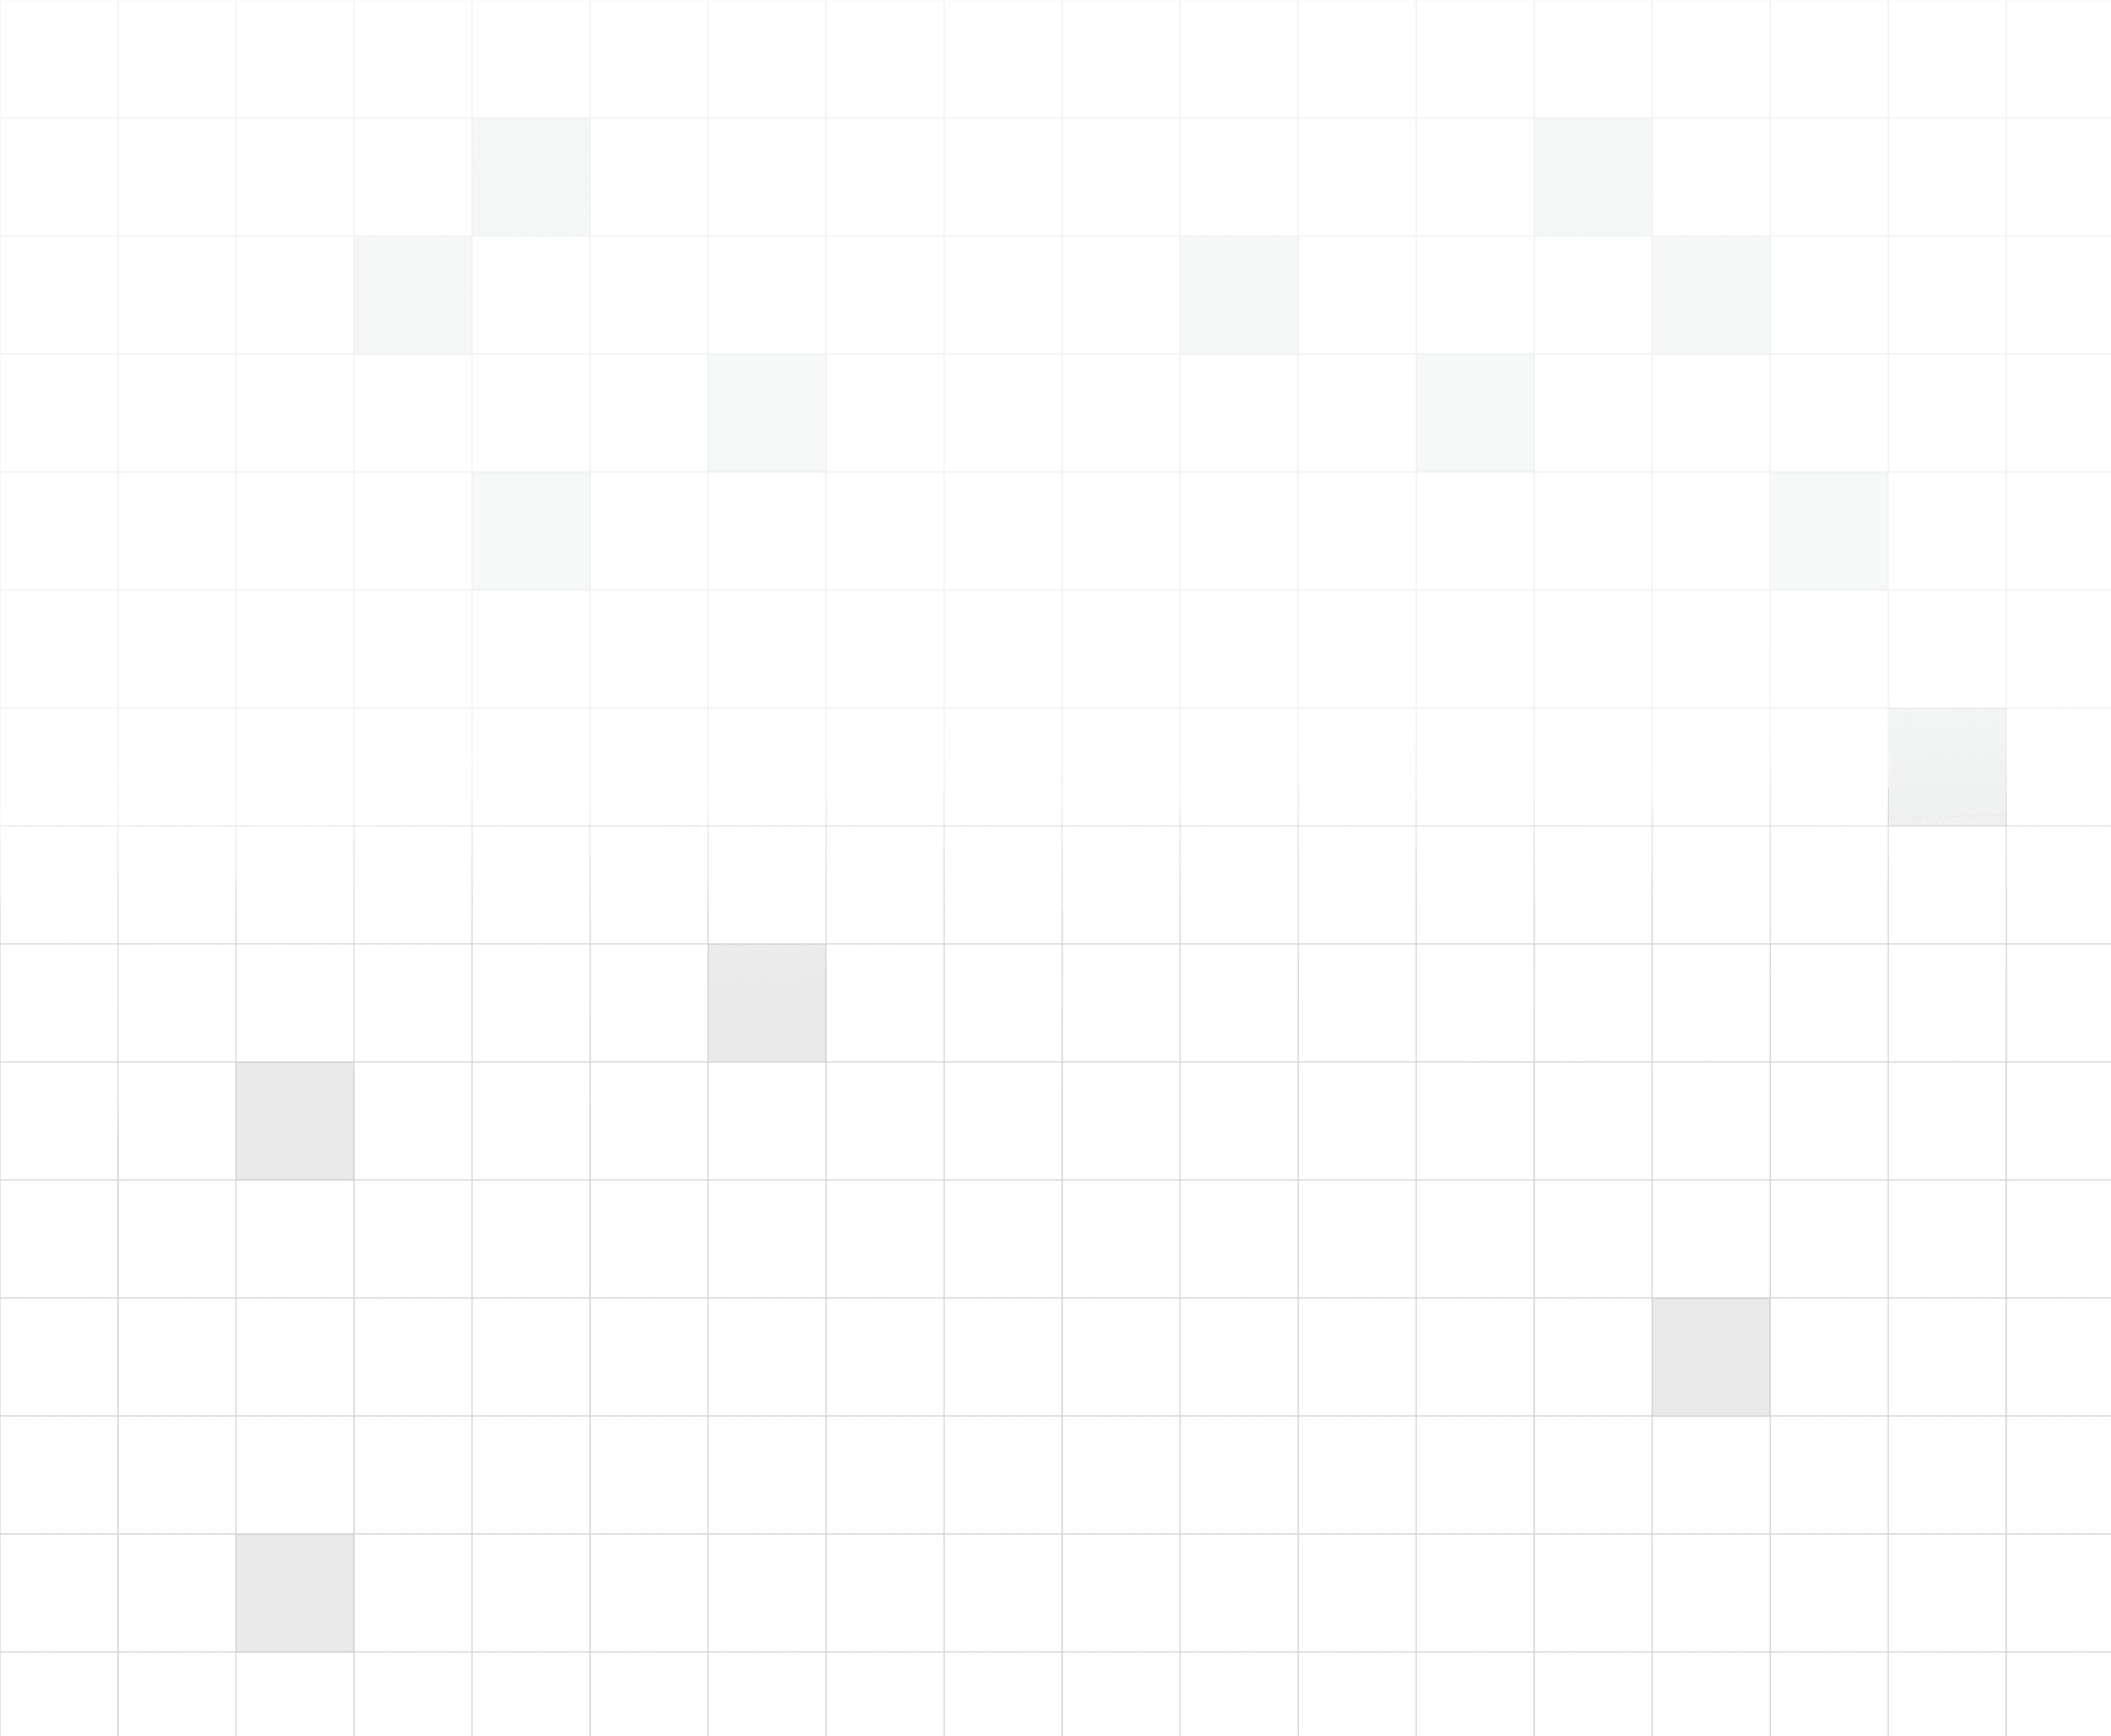This screenshot has height=1736, width=2111.
Task: Click left light gray square in fourth row
Action: tap(767, 413)
